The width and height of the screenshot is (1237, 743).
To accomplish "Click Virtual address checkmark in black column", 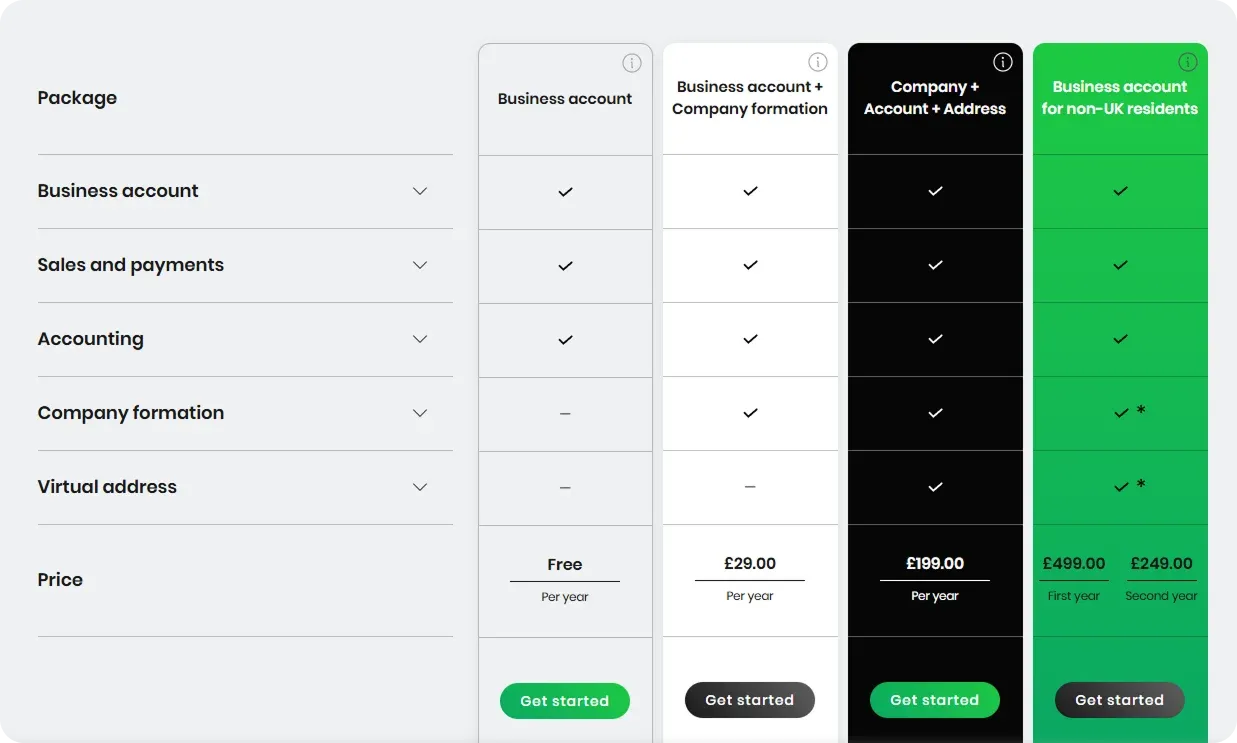I will 935,487.
